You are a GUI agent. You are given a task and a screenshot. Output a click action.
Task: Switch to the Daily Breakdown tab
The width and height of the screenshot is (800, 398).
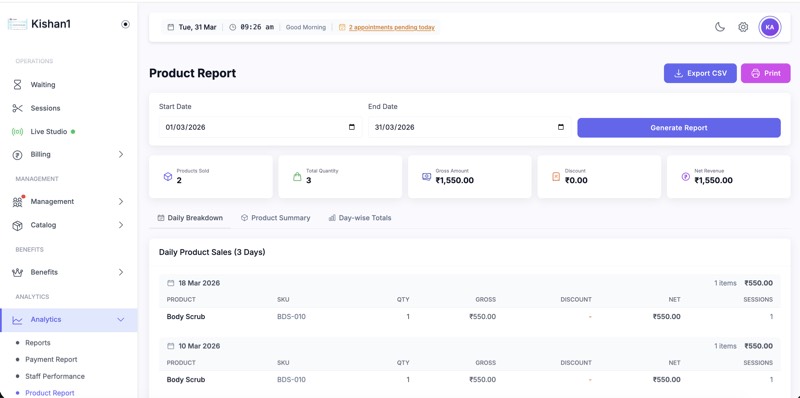[x=190, y=218]
